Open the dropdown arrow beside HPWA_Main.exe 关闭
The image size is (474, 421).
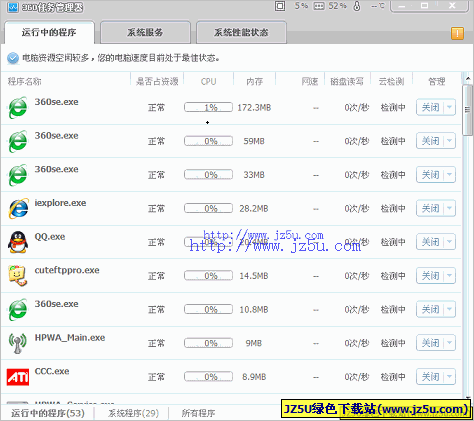tap(450, 343)
